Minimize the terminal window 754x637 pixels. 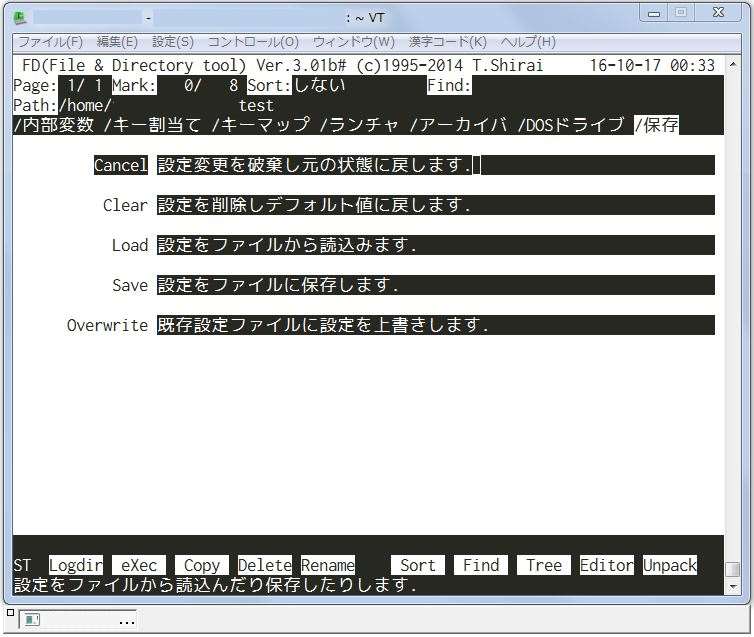pos(653,13)
